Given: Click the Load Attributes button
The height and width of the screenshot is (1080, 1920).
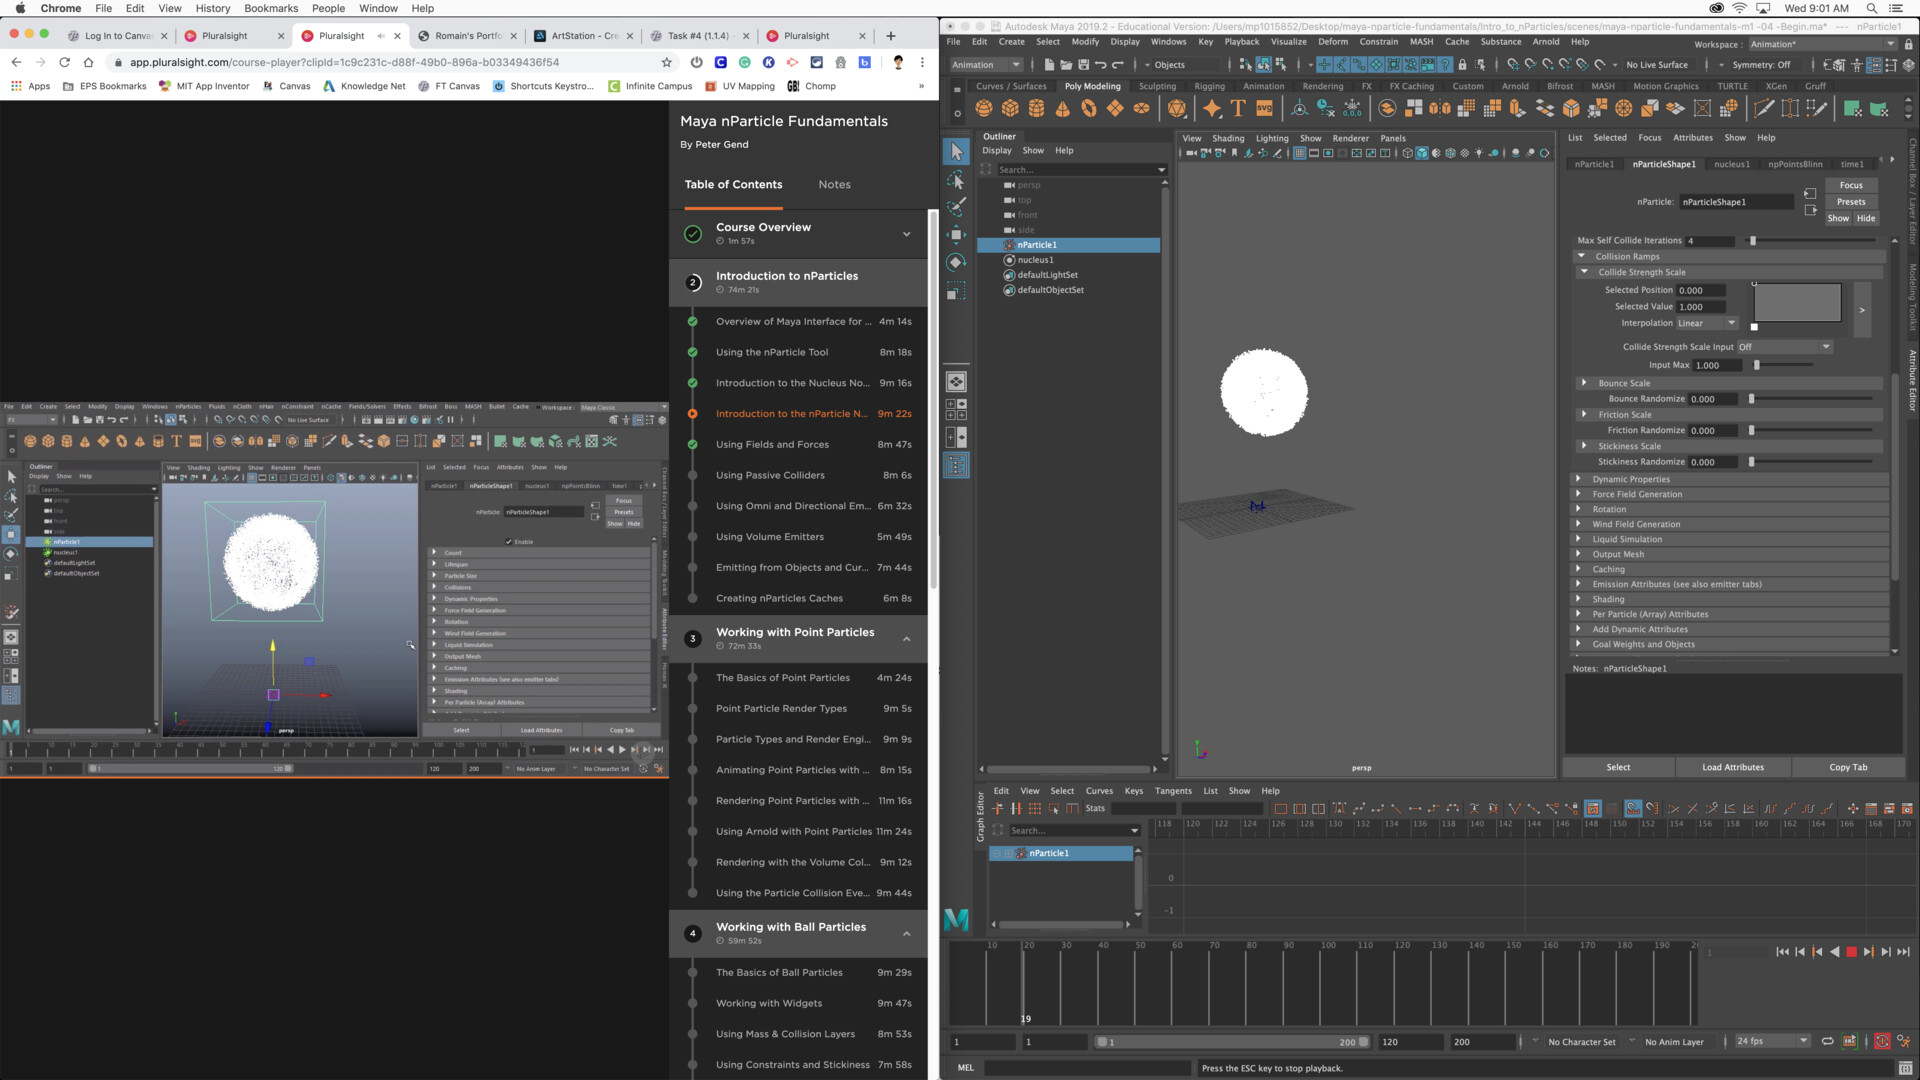Looking at the screenshot, I should pos(1733,767).
